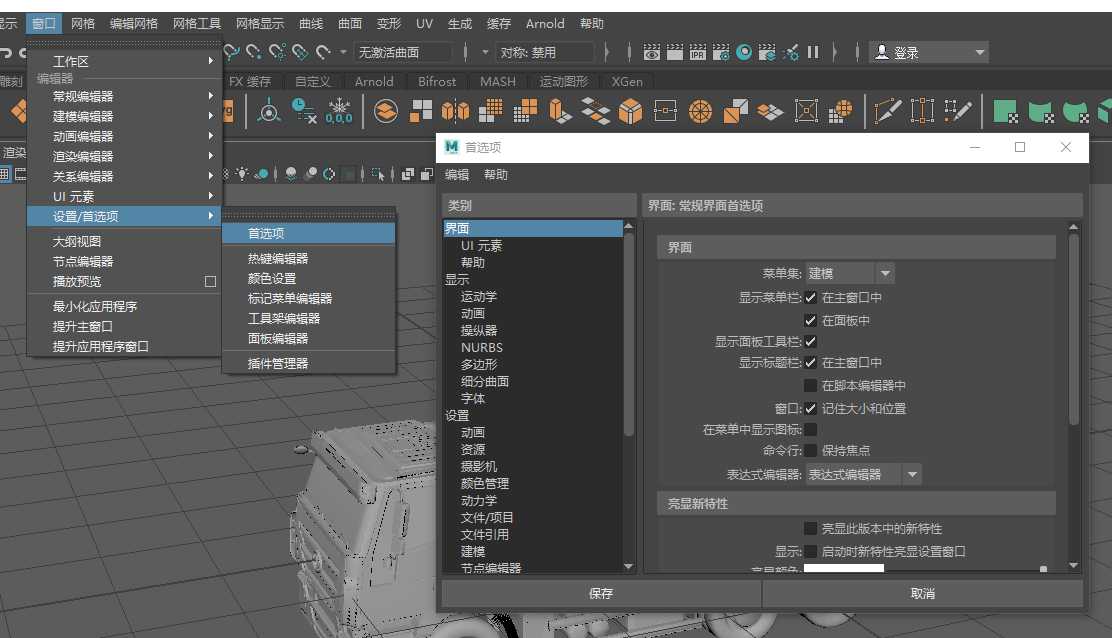Viewport: 1112px width, 638px height.
Task: Switch to XGen shelf tab
Action: [x=627, y=82]
